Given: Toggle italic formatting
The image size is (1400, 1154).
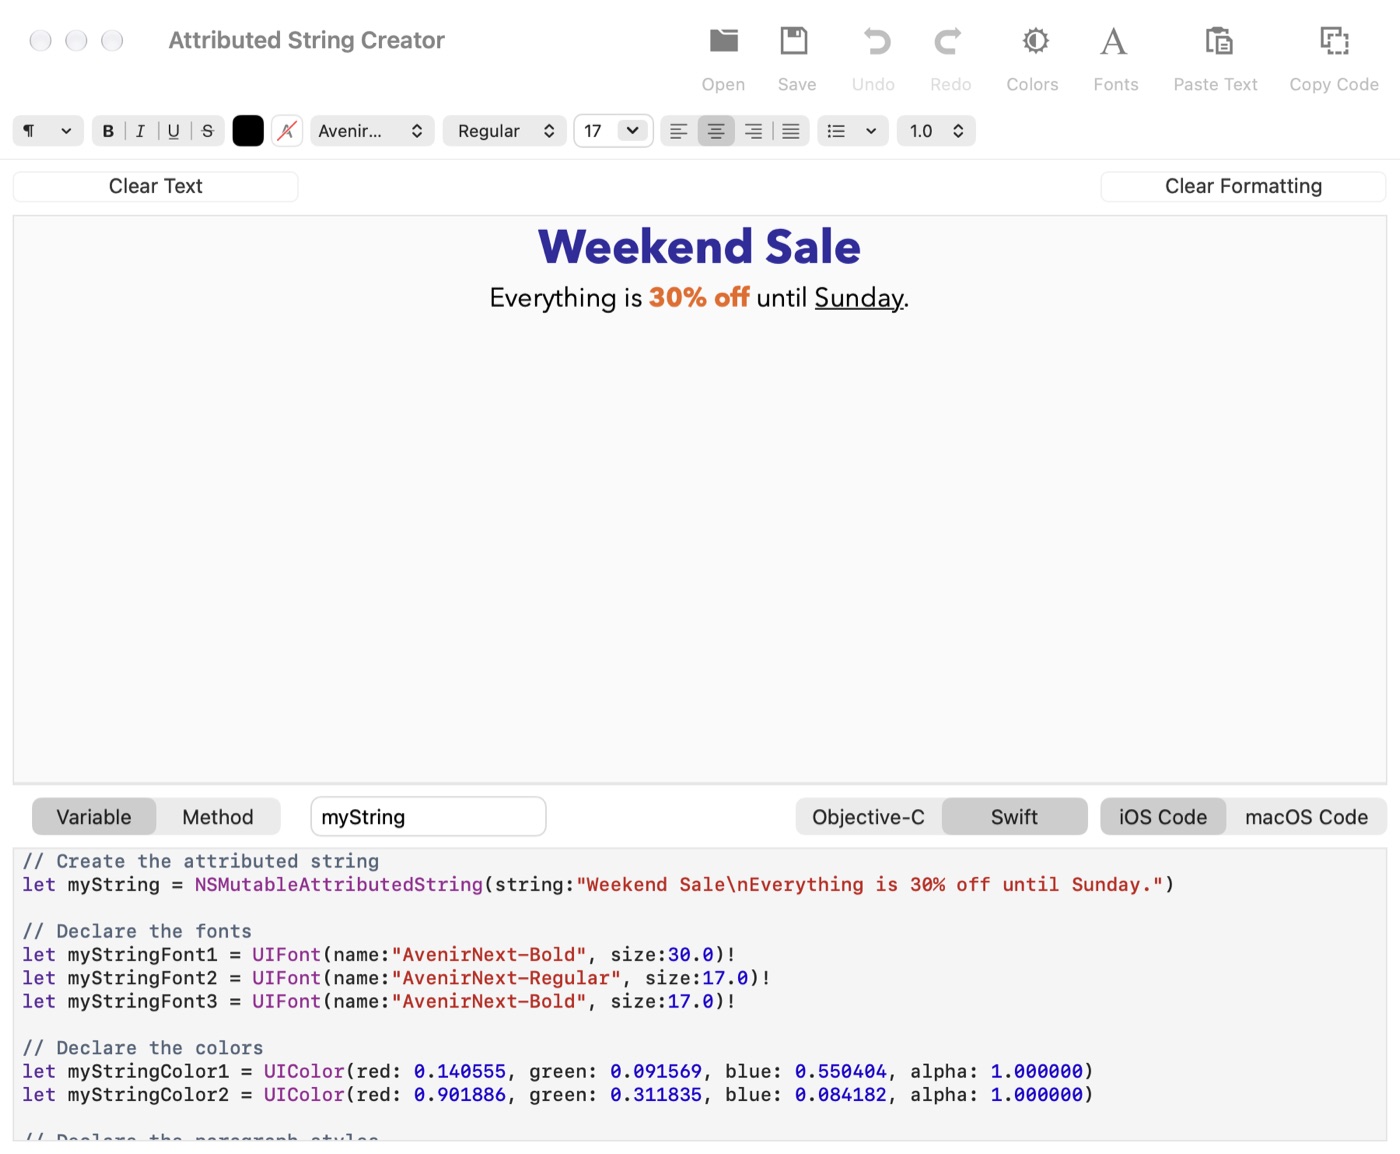Looking at the screenshot, I should 140,131.
